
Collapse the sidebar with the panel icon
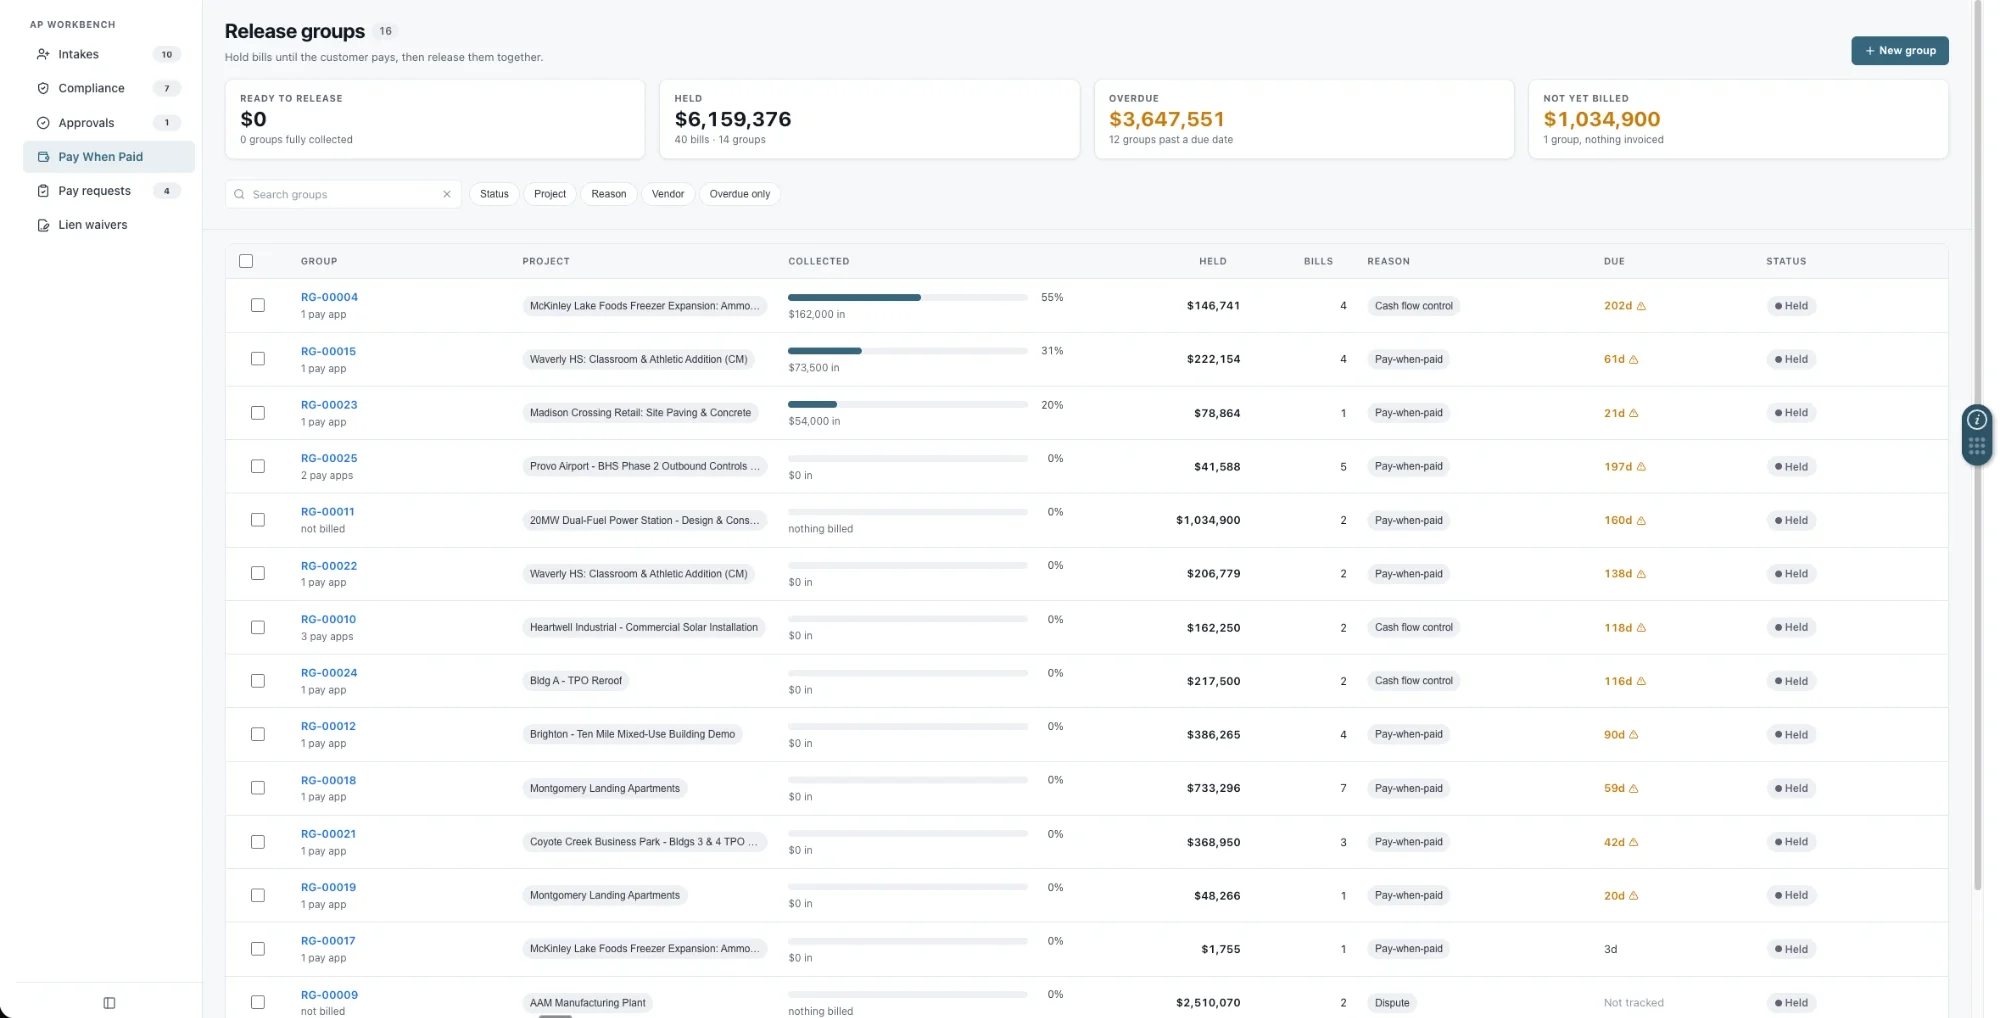(x=109, y=1003)
